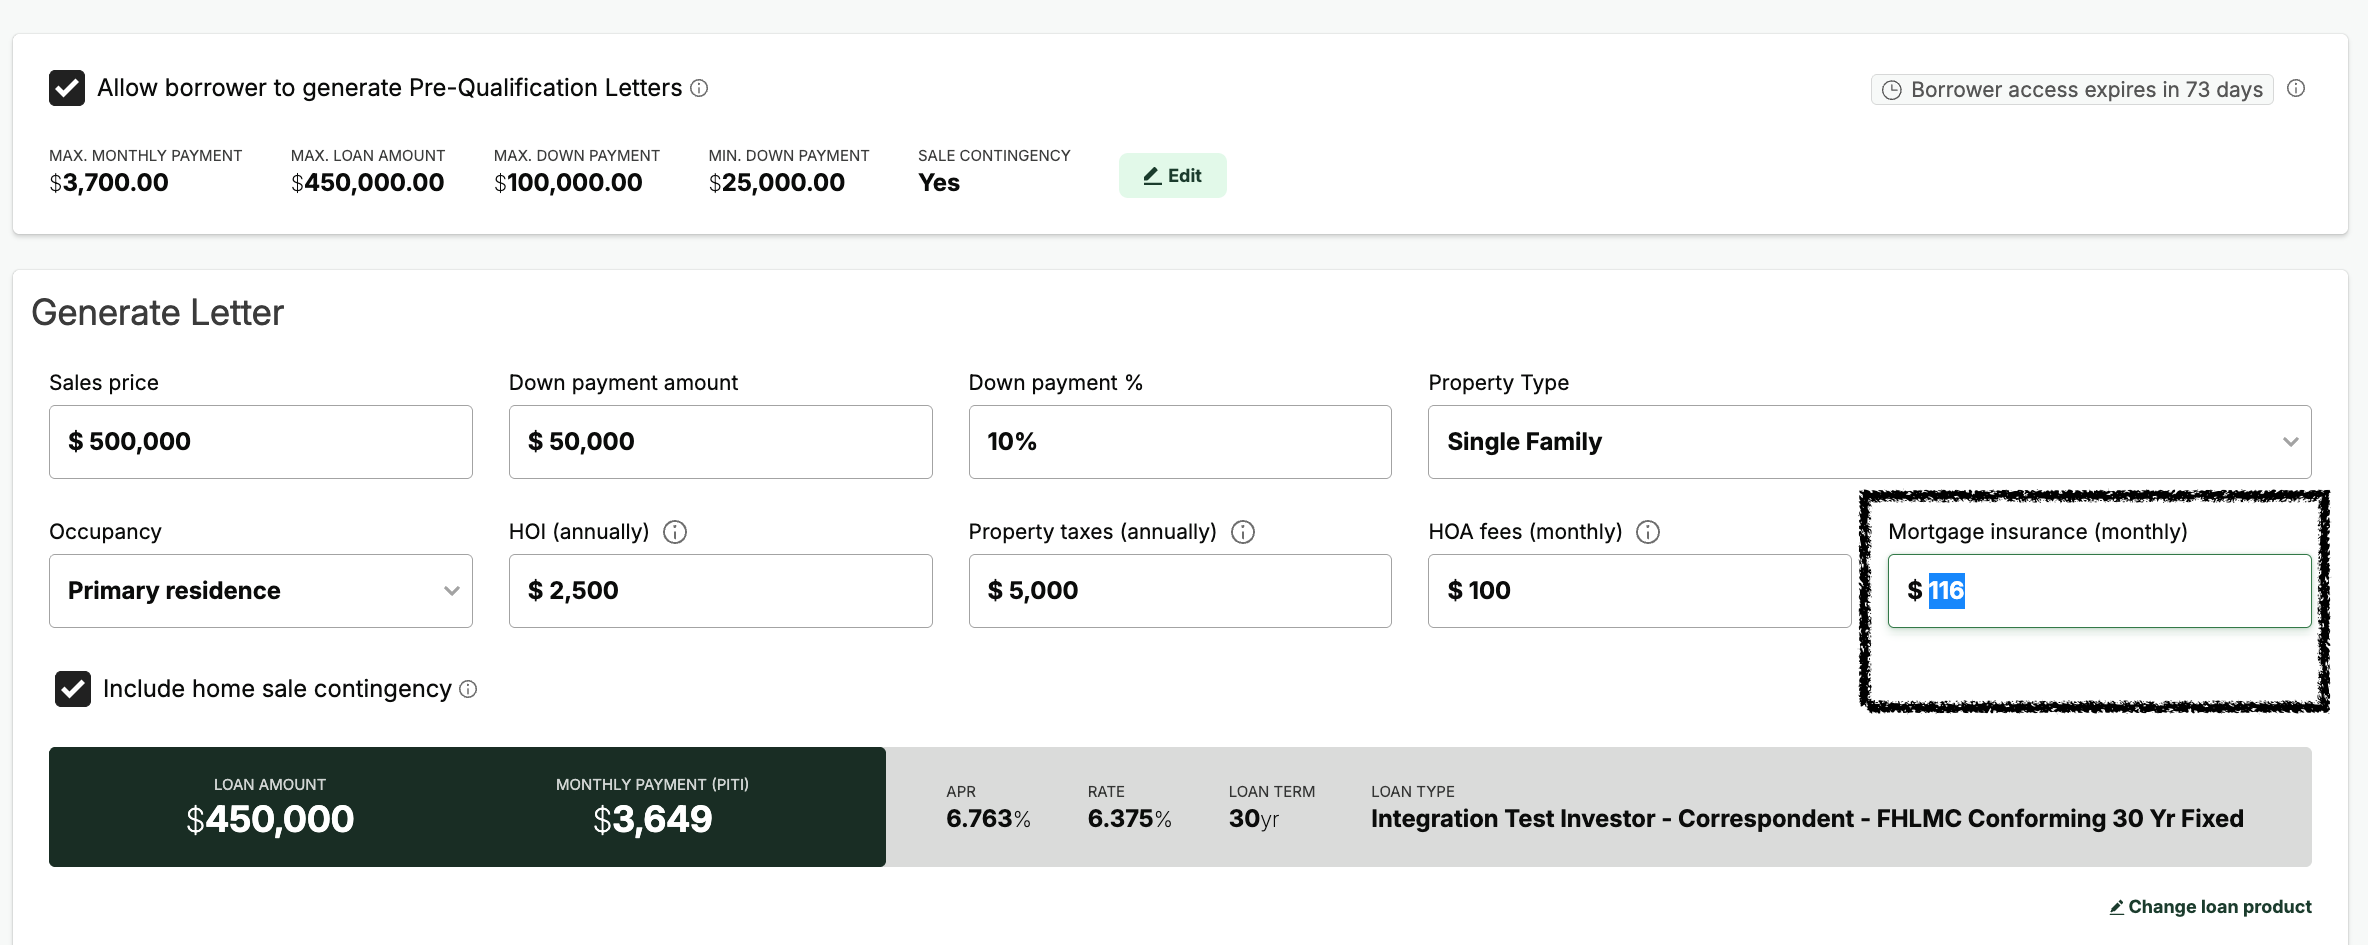The width and height of the screenshot is (2368, 945).
Task: Click into Down payment amount field
Action: [x=720, y=442]
